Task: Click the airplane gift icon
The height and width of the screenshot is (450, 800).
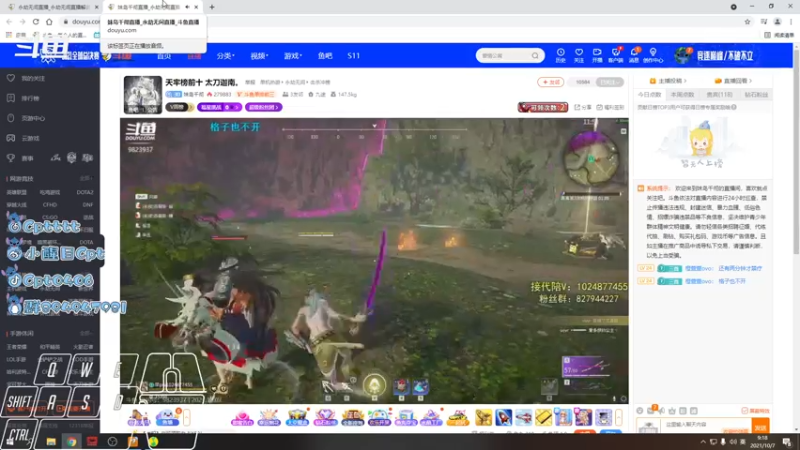Action: tap(523, 417)
